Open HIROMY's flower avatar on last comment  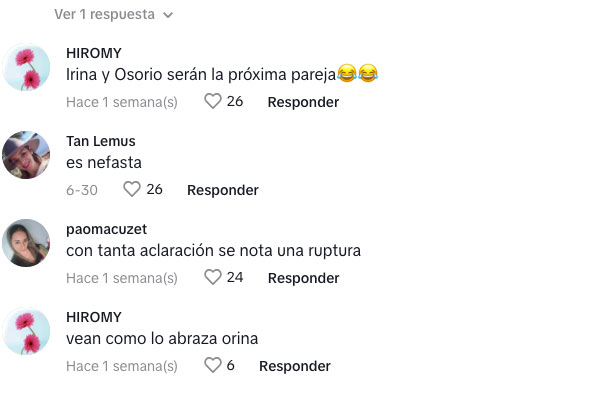(x=26, y=331)
